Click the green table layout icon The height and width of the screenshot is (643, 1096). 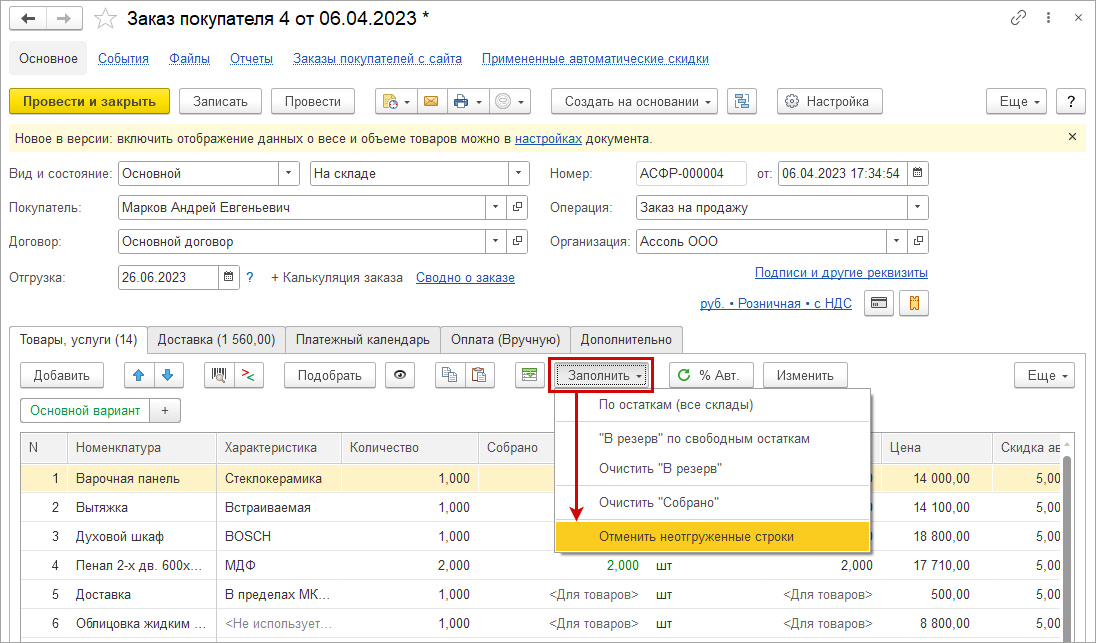529,375
